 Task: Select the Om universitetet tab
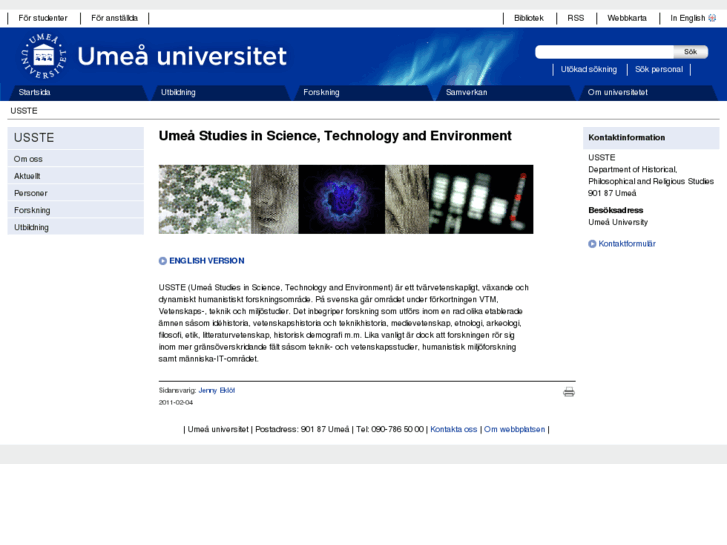point(647,92)
